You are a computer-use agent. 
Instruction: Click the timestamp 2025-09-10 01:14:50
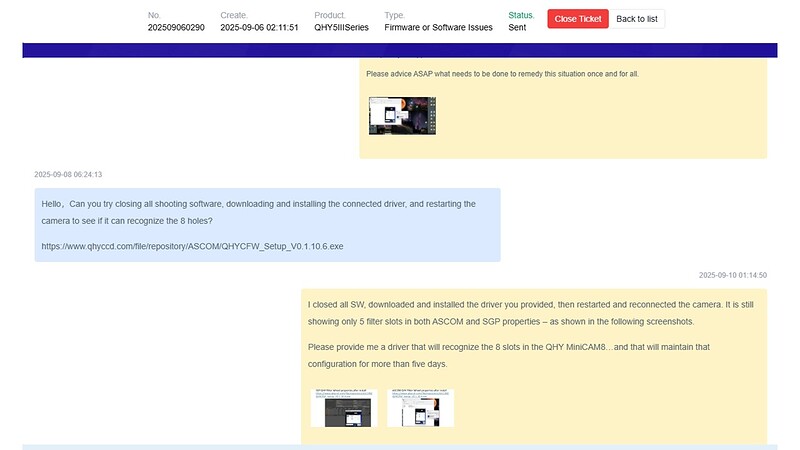pyautogui.click(x=732, y=275)
